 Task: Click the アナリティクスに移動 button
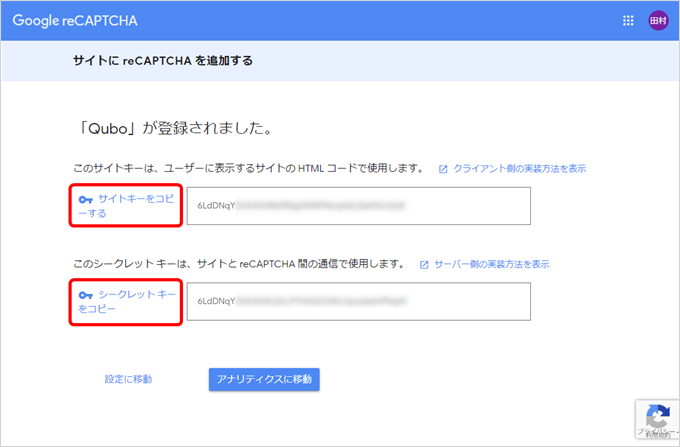tap(264, 379)
